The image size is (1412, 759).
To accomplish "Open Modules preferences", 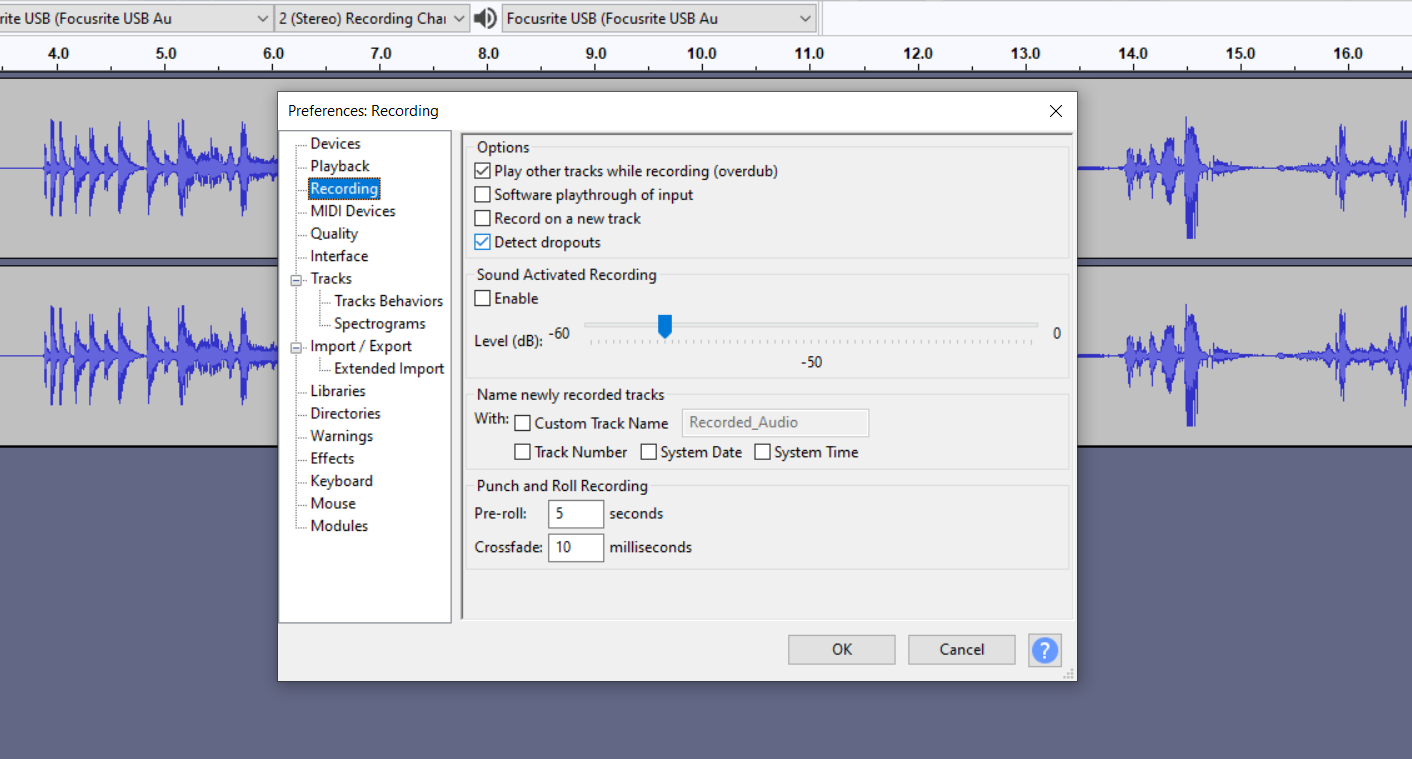I will pyautogui.click(x=339, y=526).
